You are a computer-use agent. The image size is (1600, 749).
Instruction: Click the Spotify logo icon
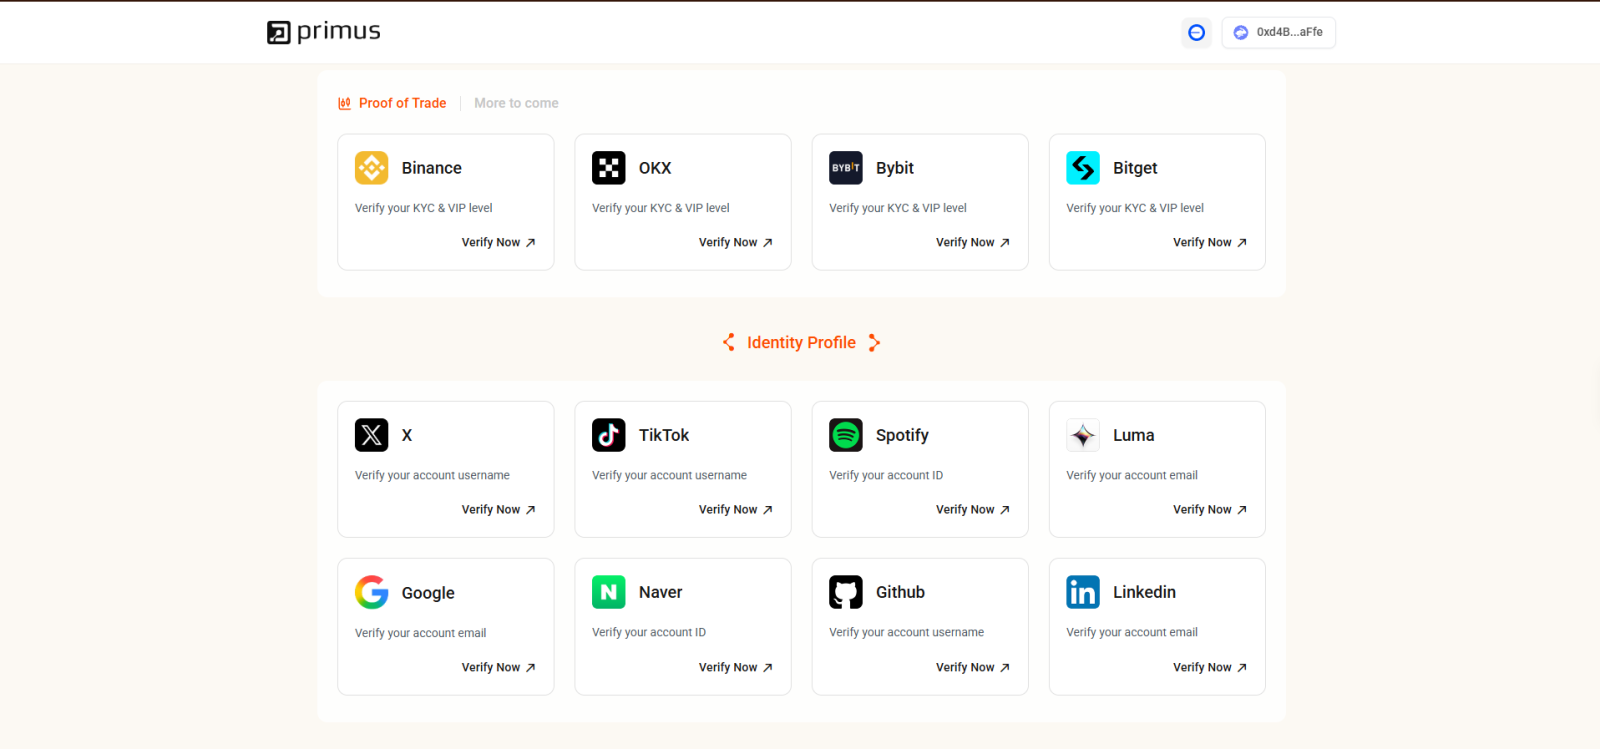[845, 435]
